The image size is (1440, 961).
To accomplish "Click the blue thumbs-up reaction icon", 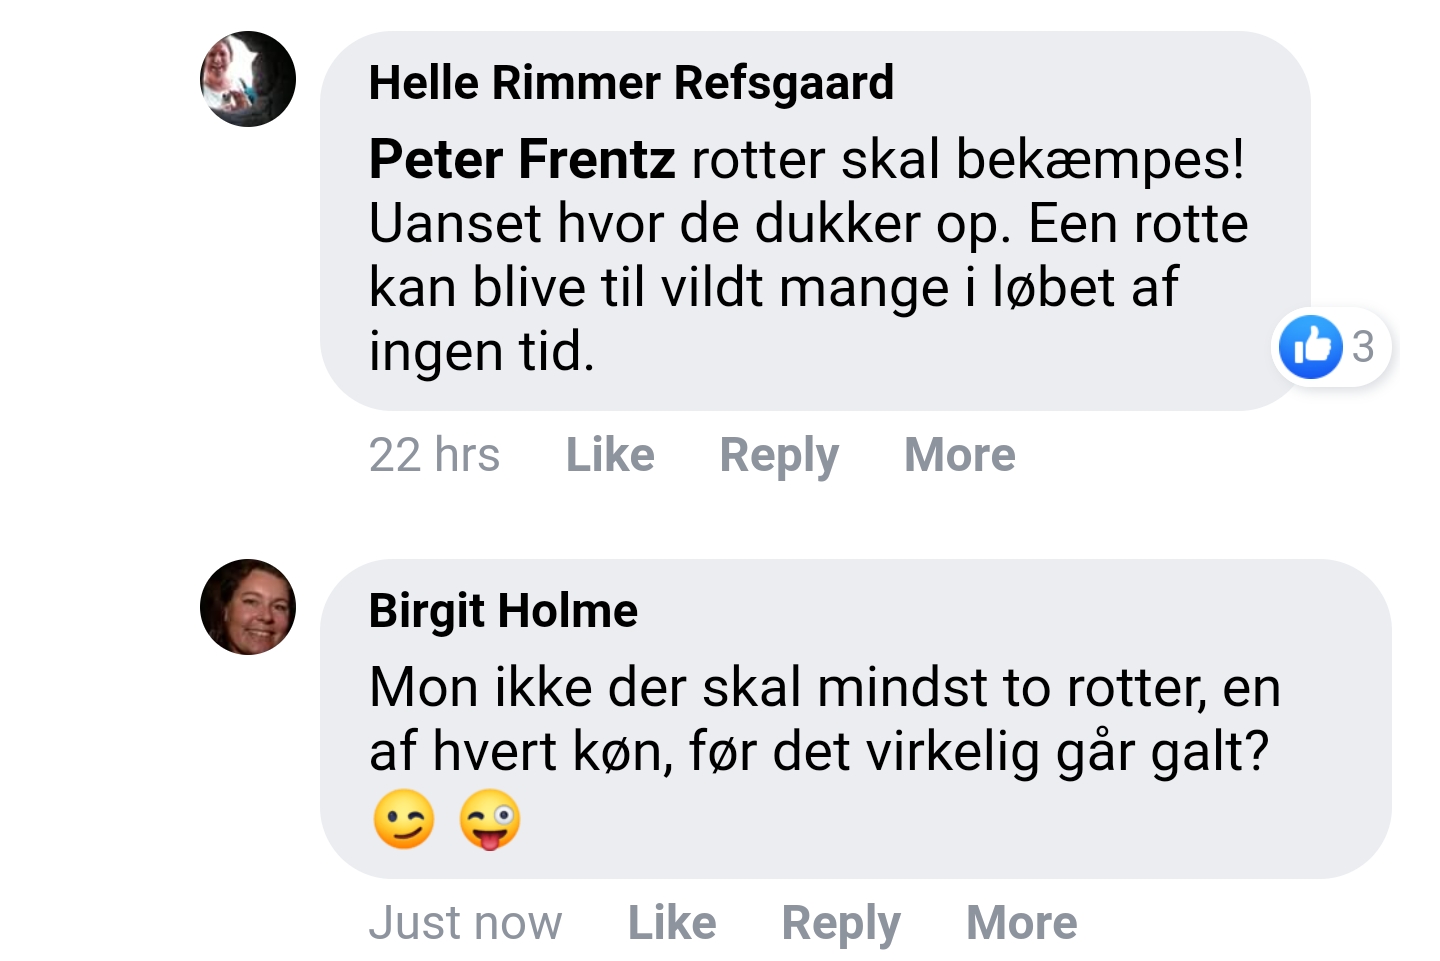I will point(1310,347).
